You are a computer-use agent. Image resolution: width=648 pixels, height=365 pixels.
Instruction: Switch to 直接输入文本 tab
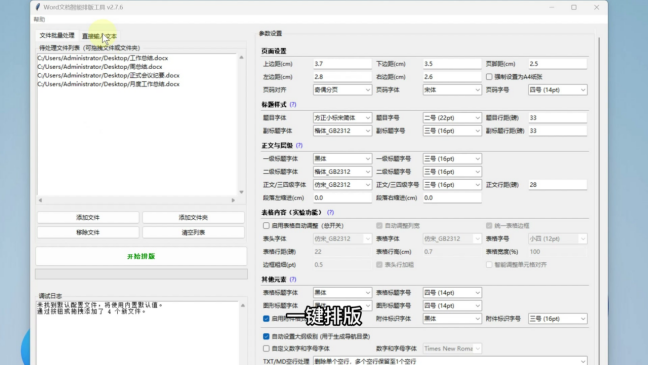99,36
